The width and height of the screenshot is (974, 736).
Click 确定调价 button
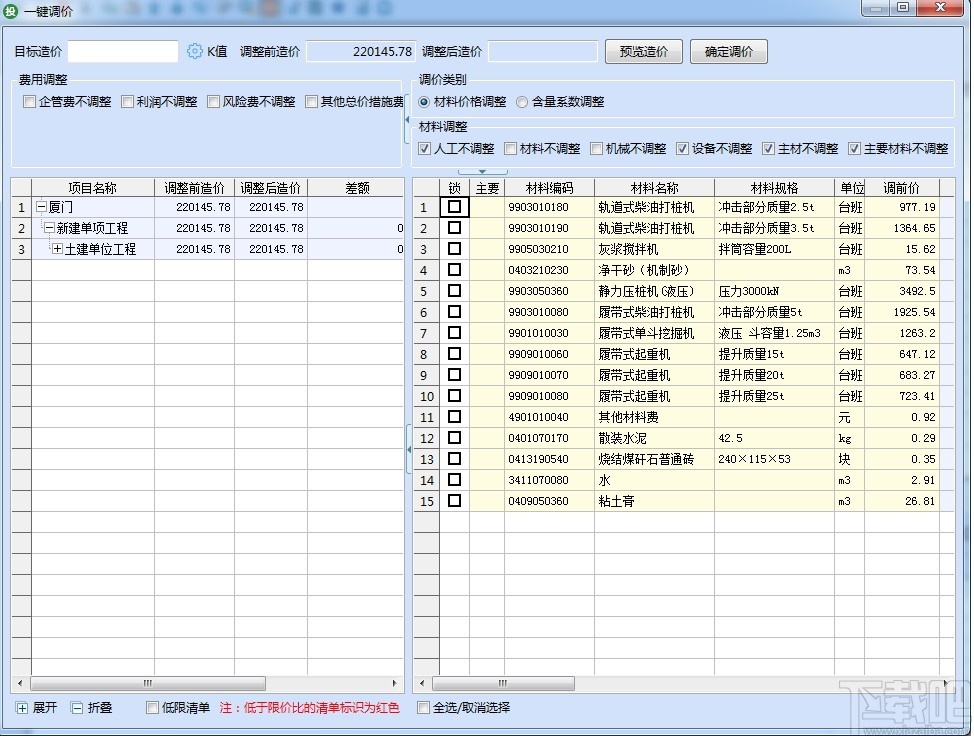coord(729,52)
